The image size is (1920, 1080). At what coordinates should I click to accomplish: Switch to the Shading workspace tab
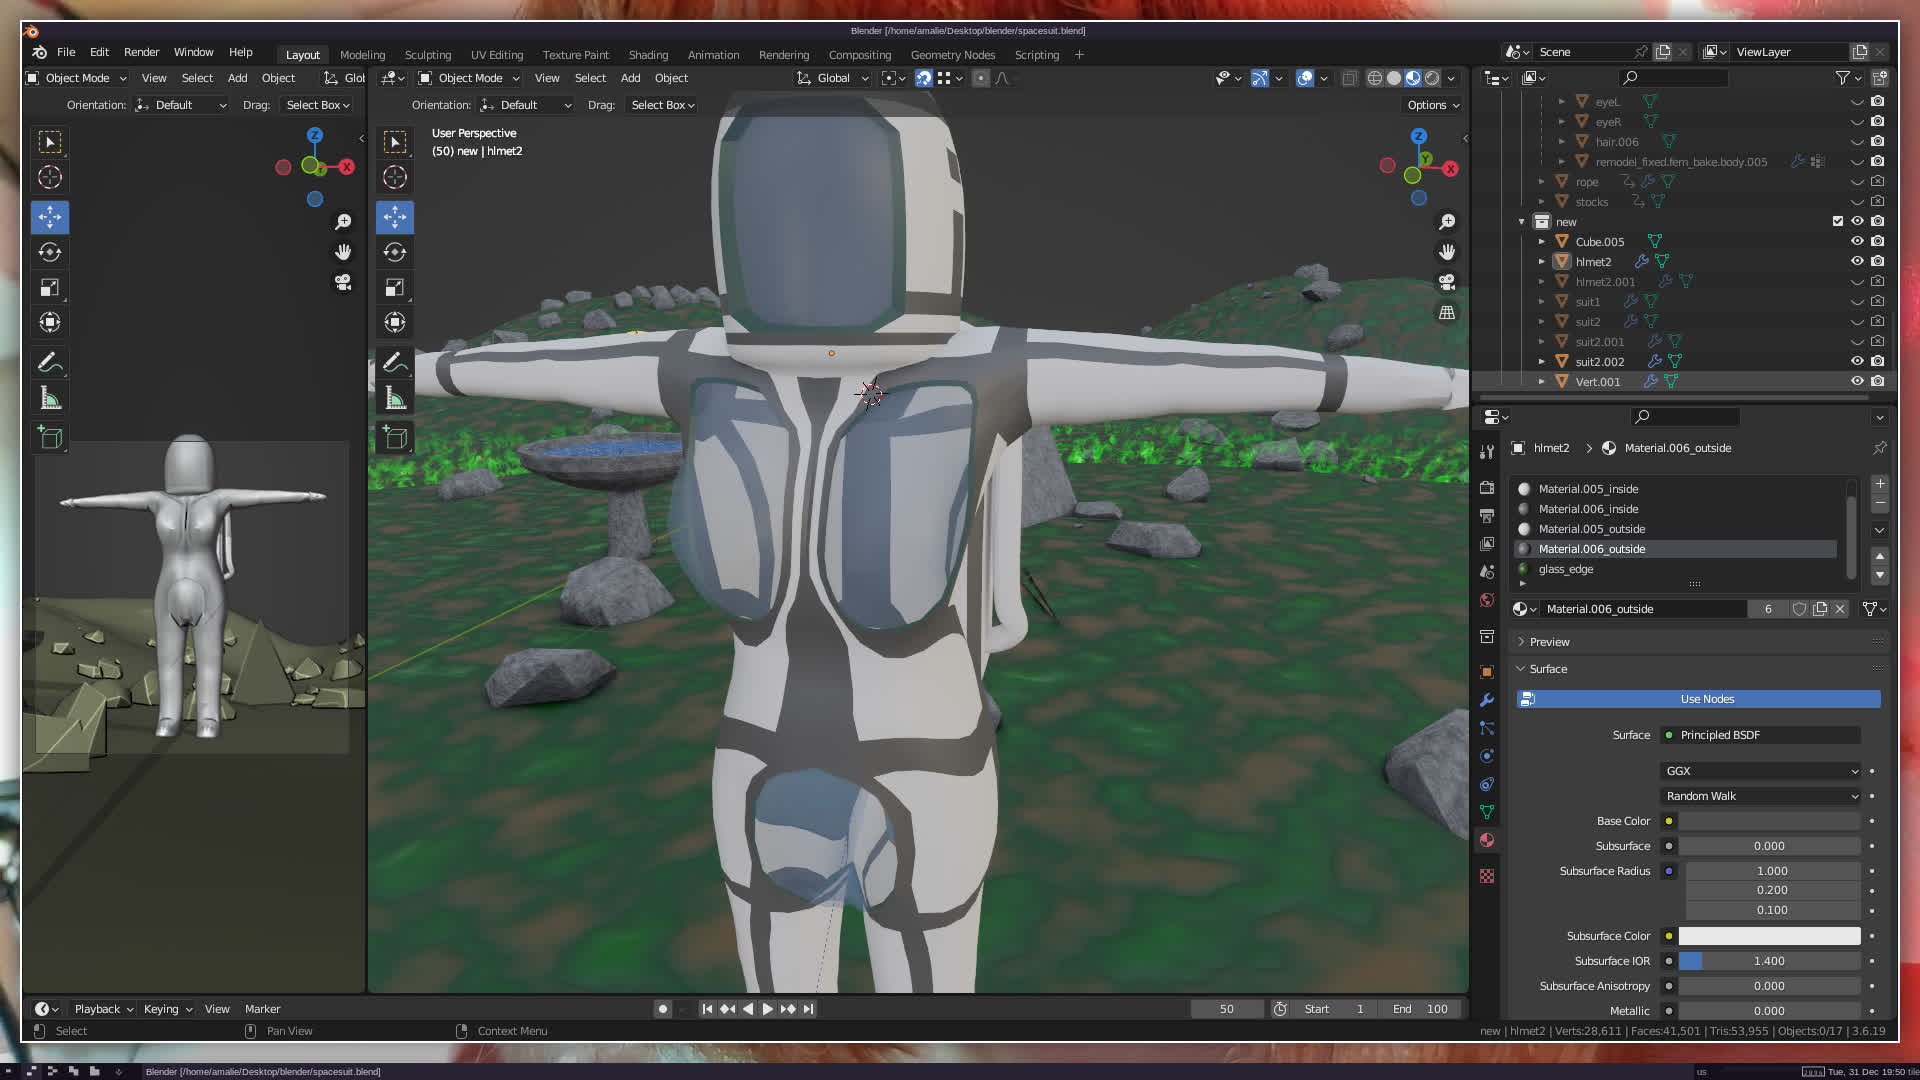(648, 55)
